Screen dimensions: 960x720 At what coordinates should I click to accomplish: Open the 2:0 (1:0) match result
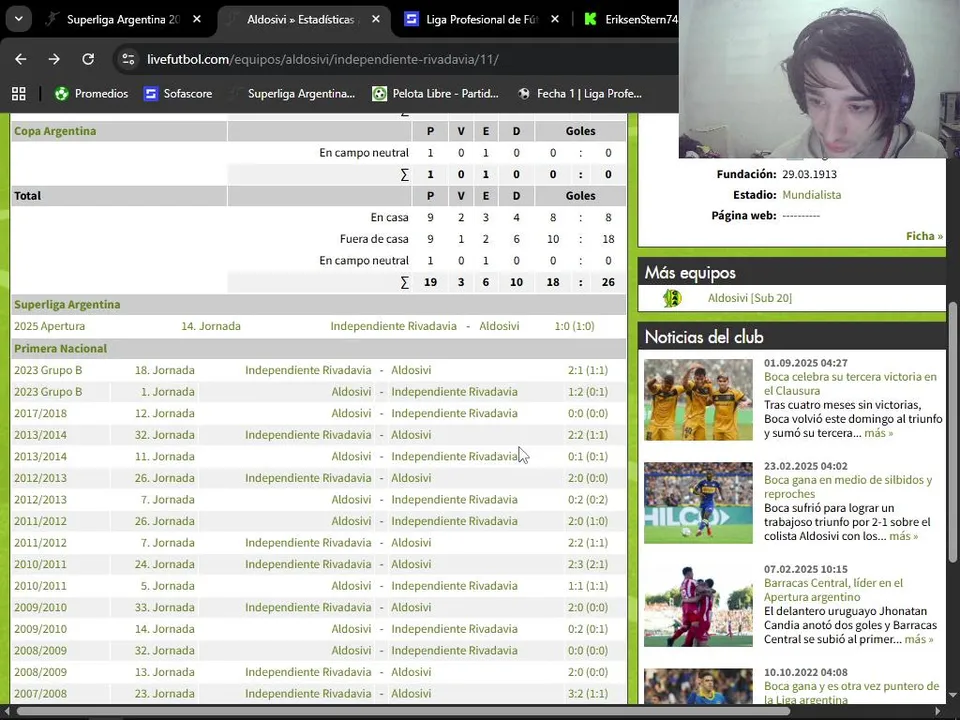(x=588, y=521)
